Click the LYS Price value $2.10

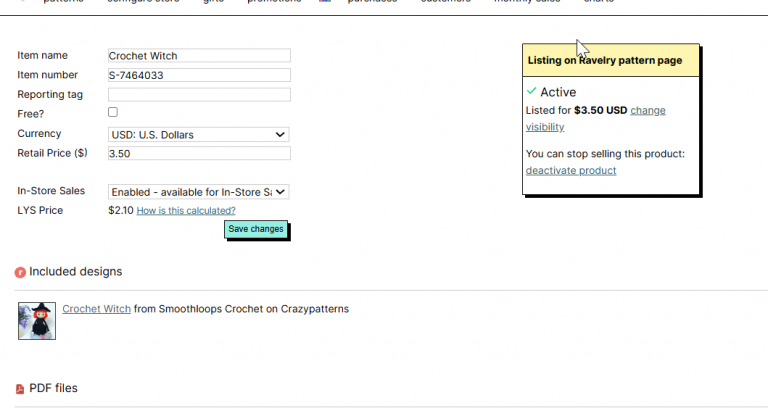pyautogui.click(x=121, y=210)
